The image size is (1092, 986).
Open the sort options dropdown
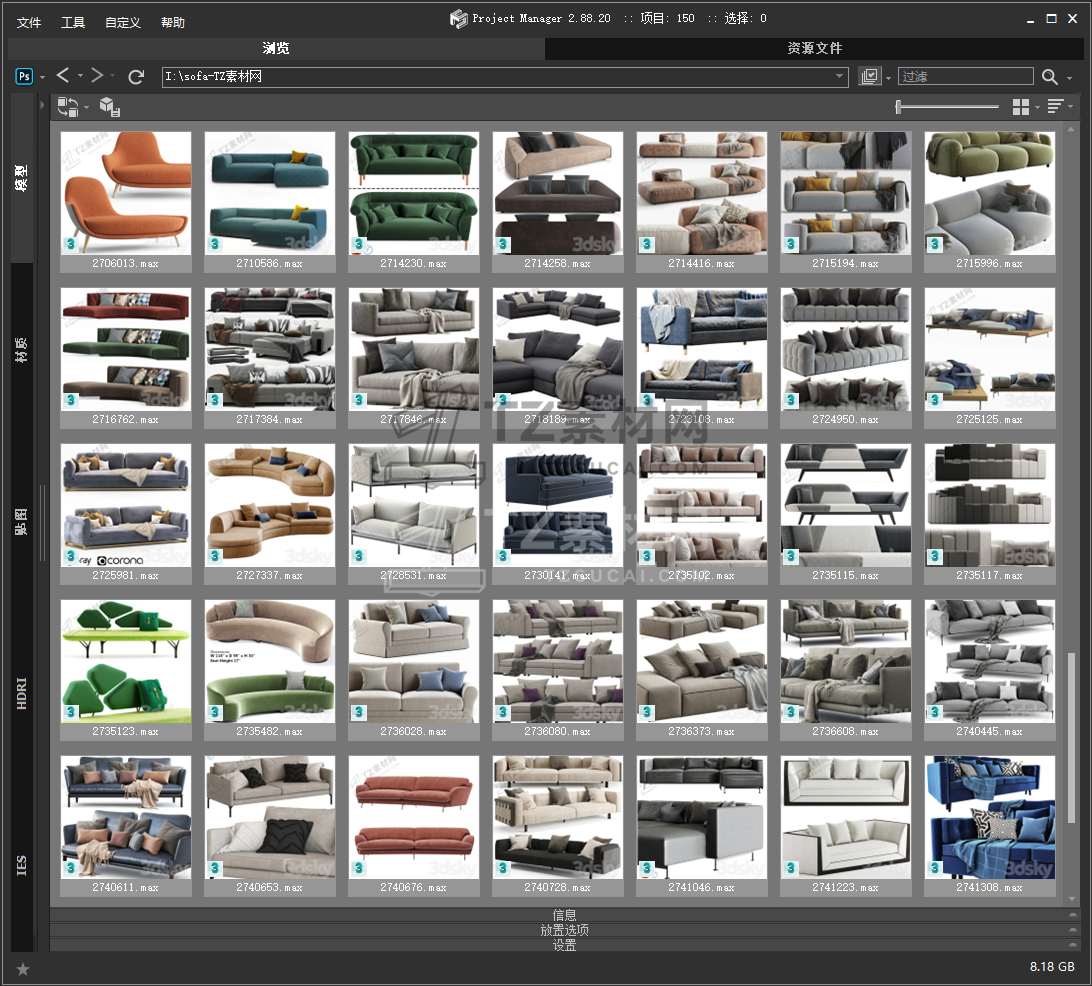(x=1056, y=107)
